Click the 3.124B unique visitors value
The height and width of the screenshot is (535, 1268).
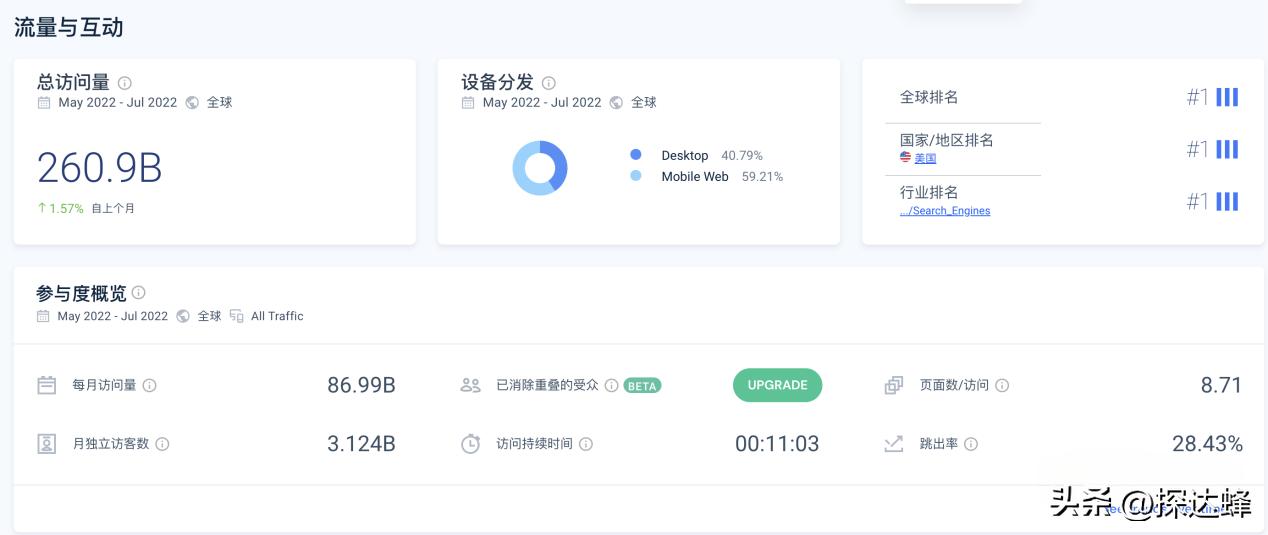(x=361, y=444)
